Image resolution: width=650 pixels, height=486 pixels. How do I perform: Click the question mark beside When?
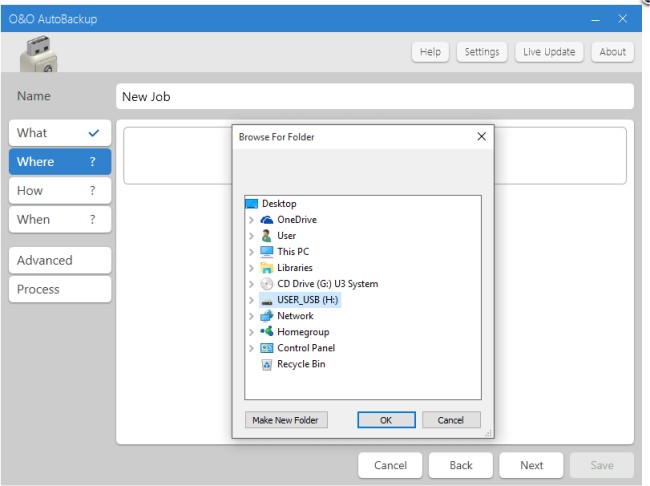tap(92, 219)
